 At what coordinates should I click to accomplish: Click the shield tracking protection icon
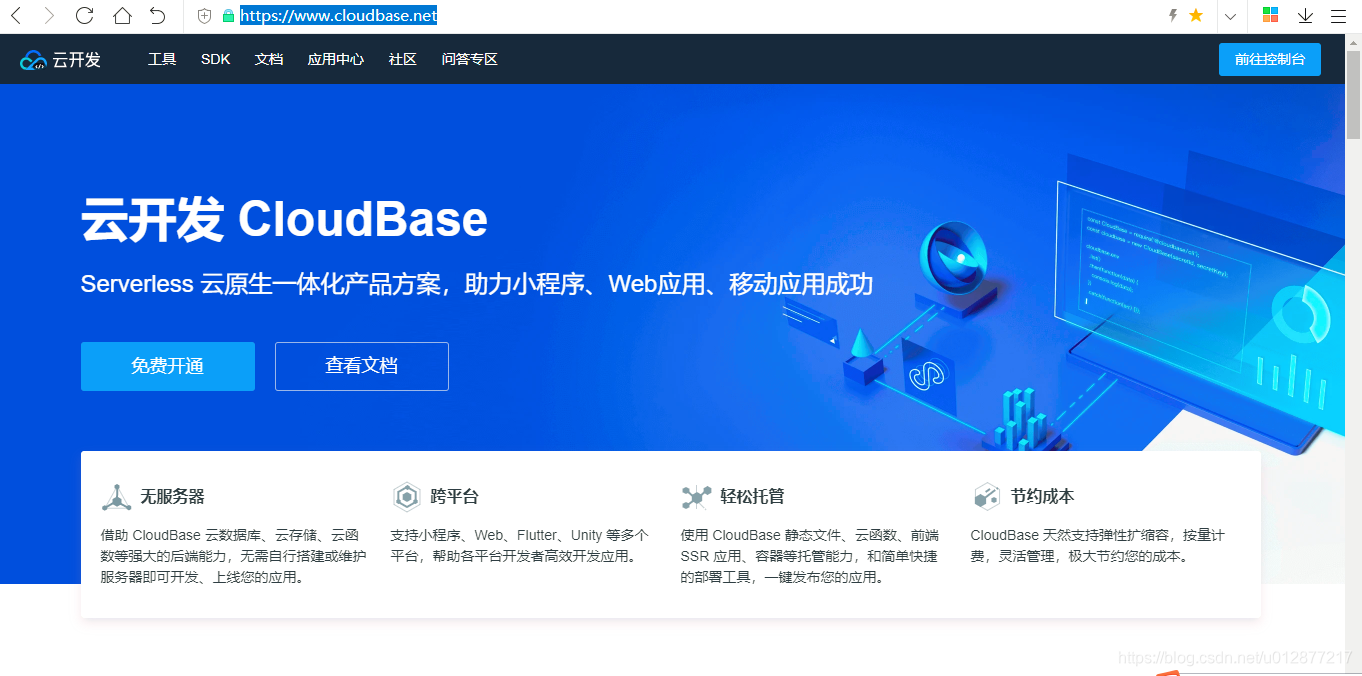pos(204,15)
